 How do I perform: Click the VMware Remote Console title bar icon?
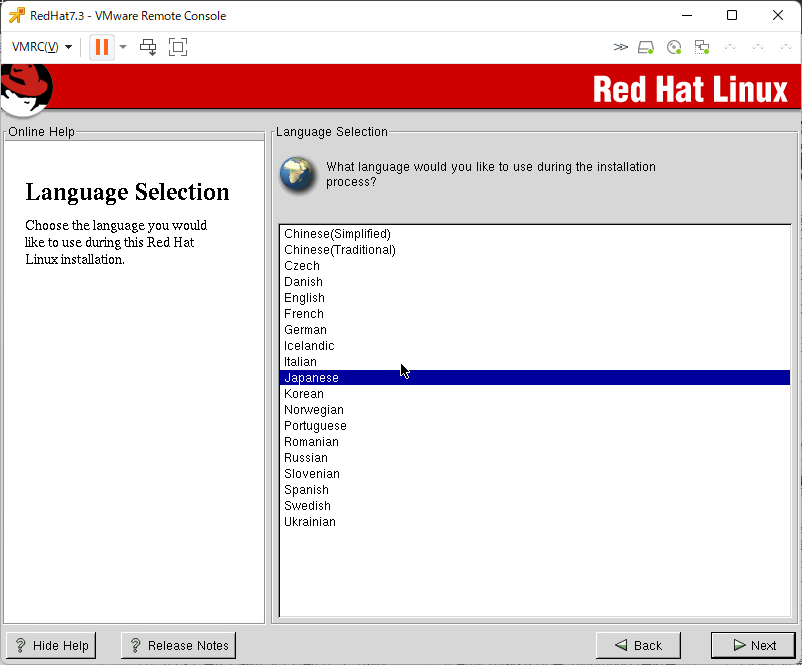click(x=17, y=15)
